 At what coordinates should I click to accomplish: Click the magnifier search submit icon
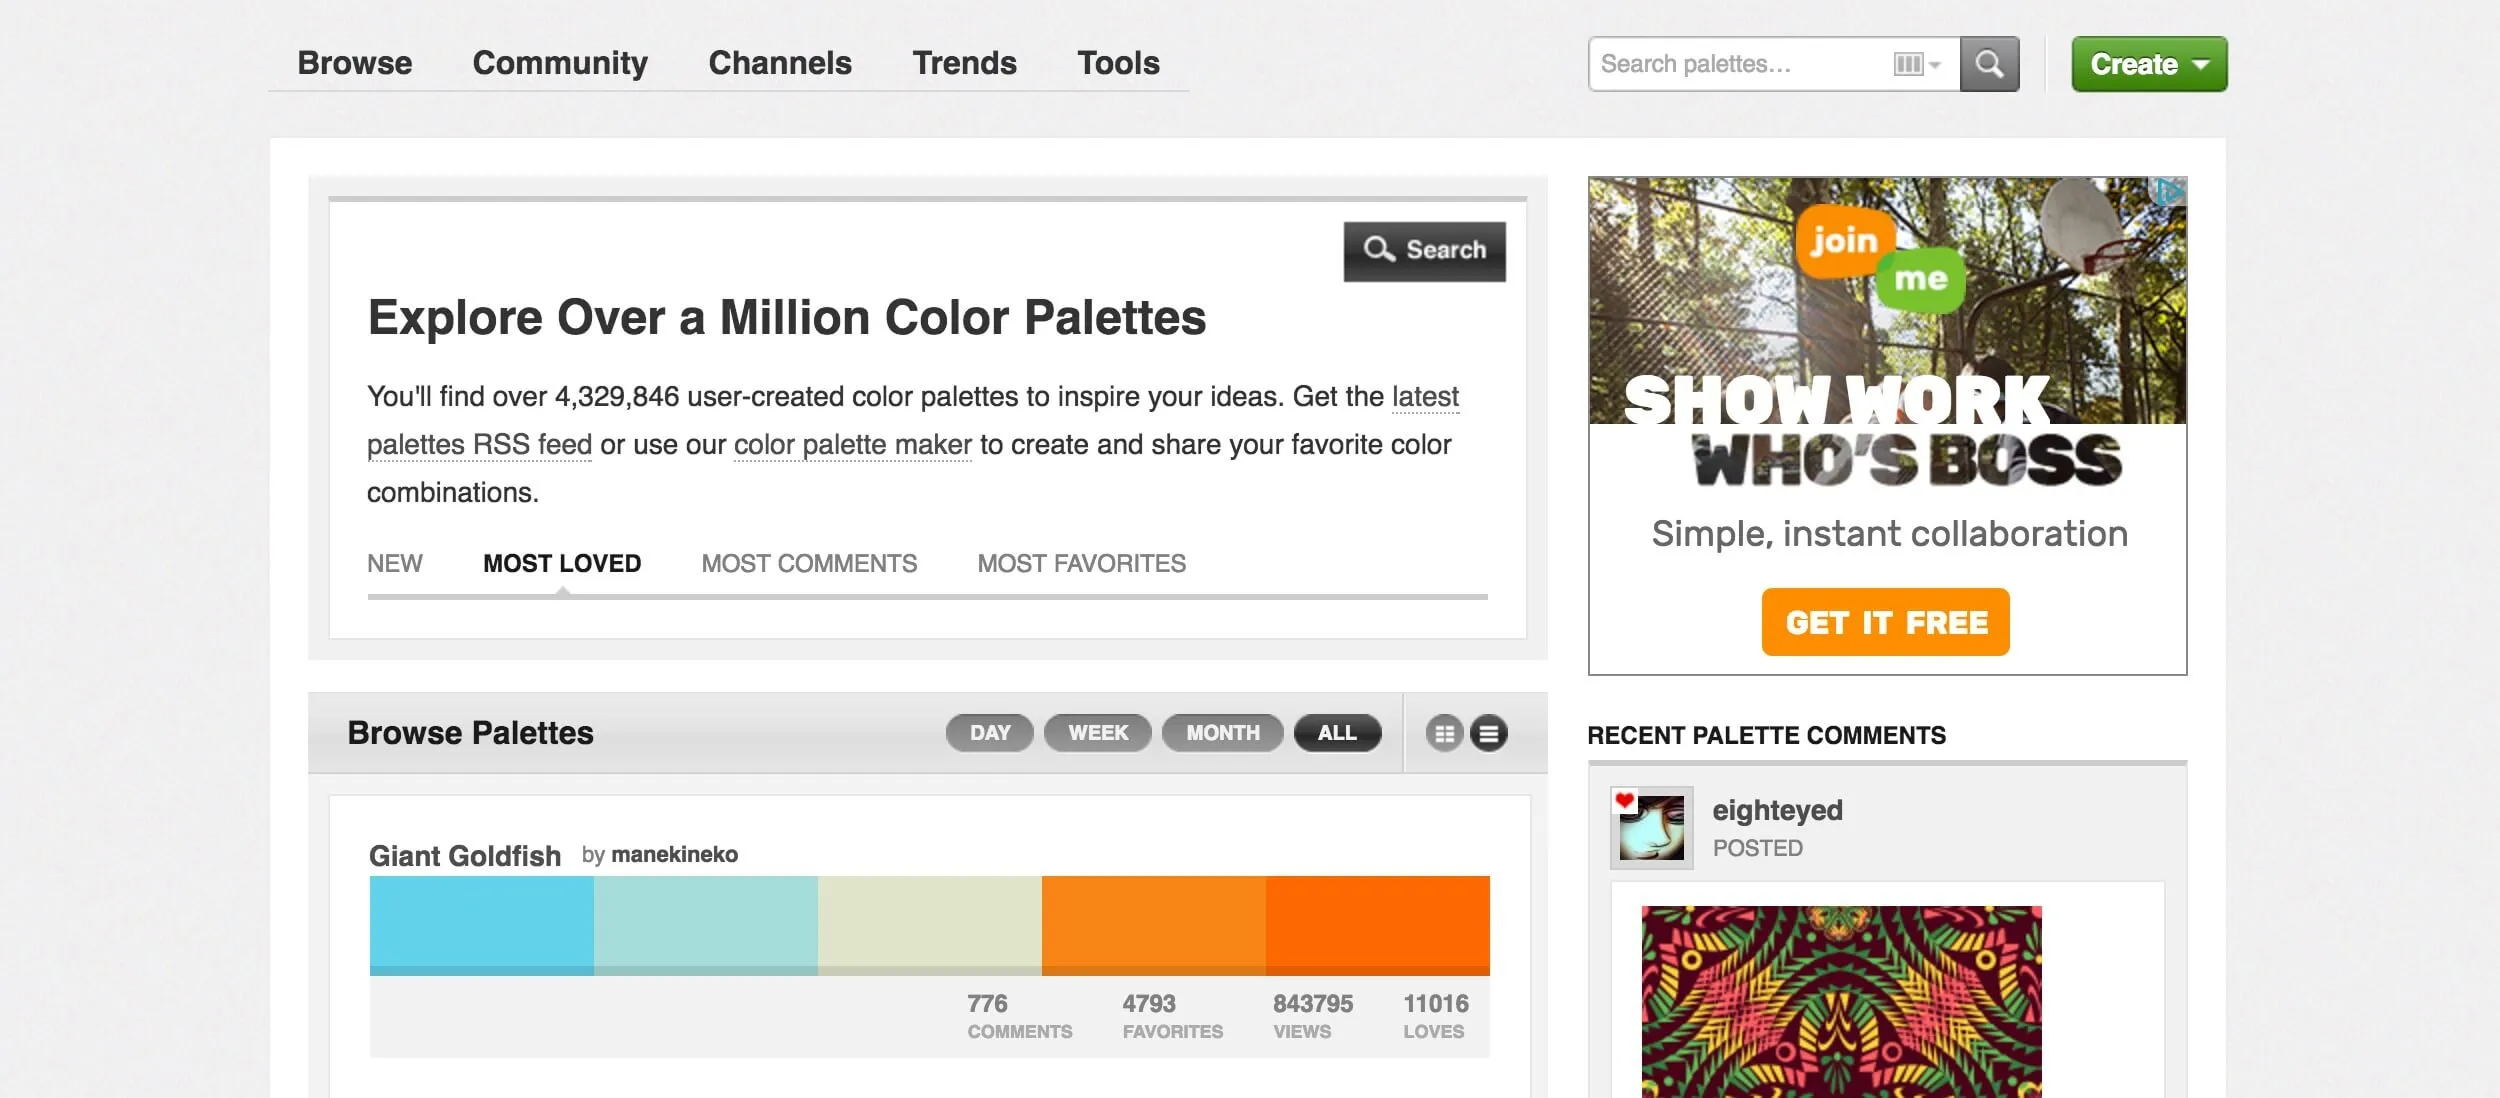(x=1989, y=64)
